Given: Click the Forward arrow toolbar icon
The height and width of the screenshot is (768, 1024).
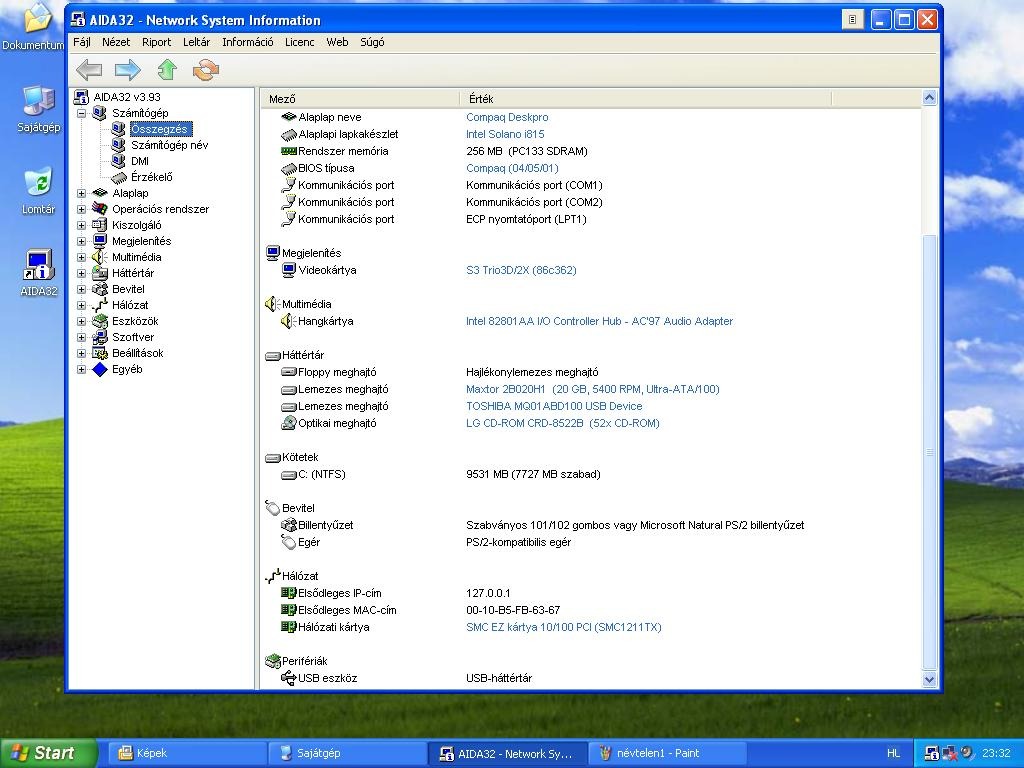Looking at the screenshot, I should [x=128, y=70].
